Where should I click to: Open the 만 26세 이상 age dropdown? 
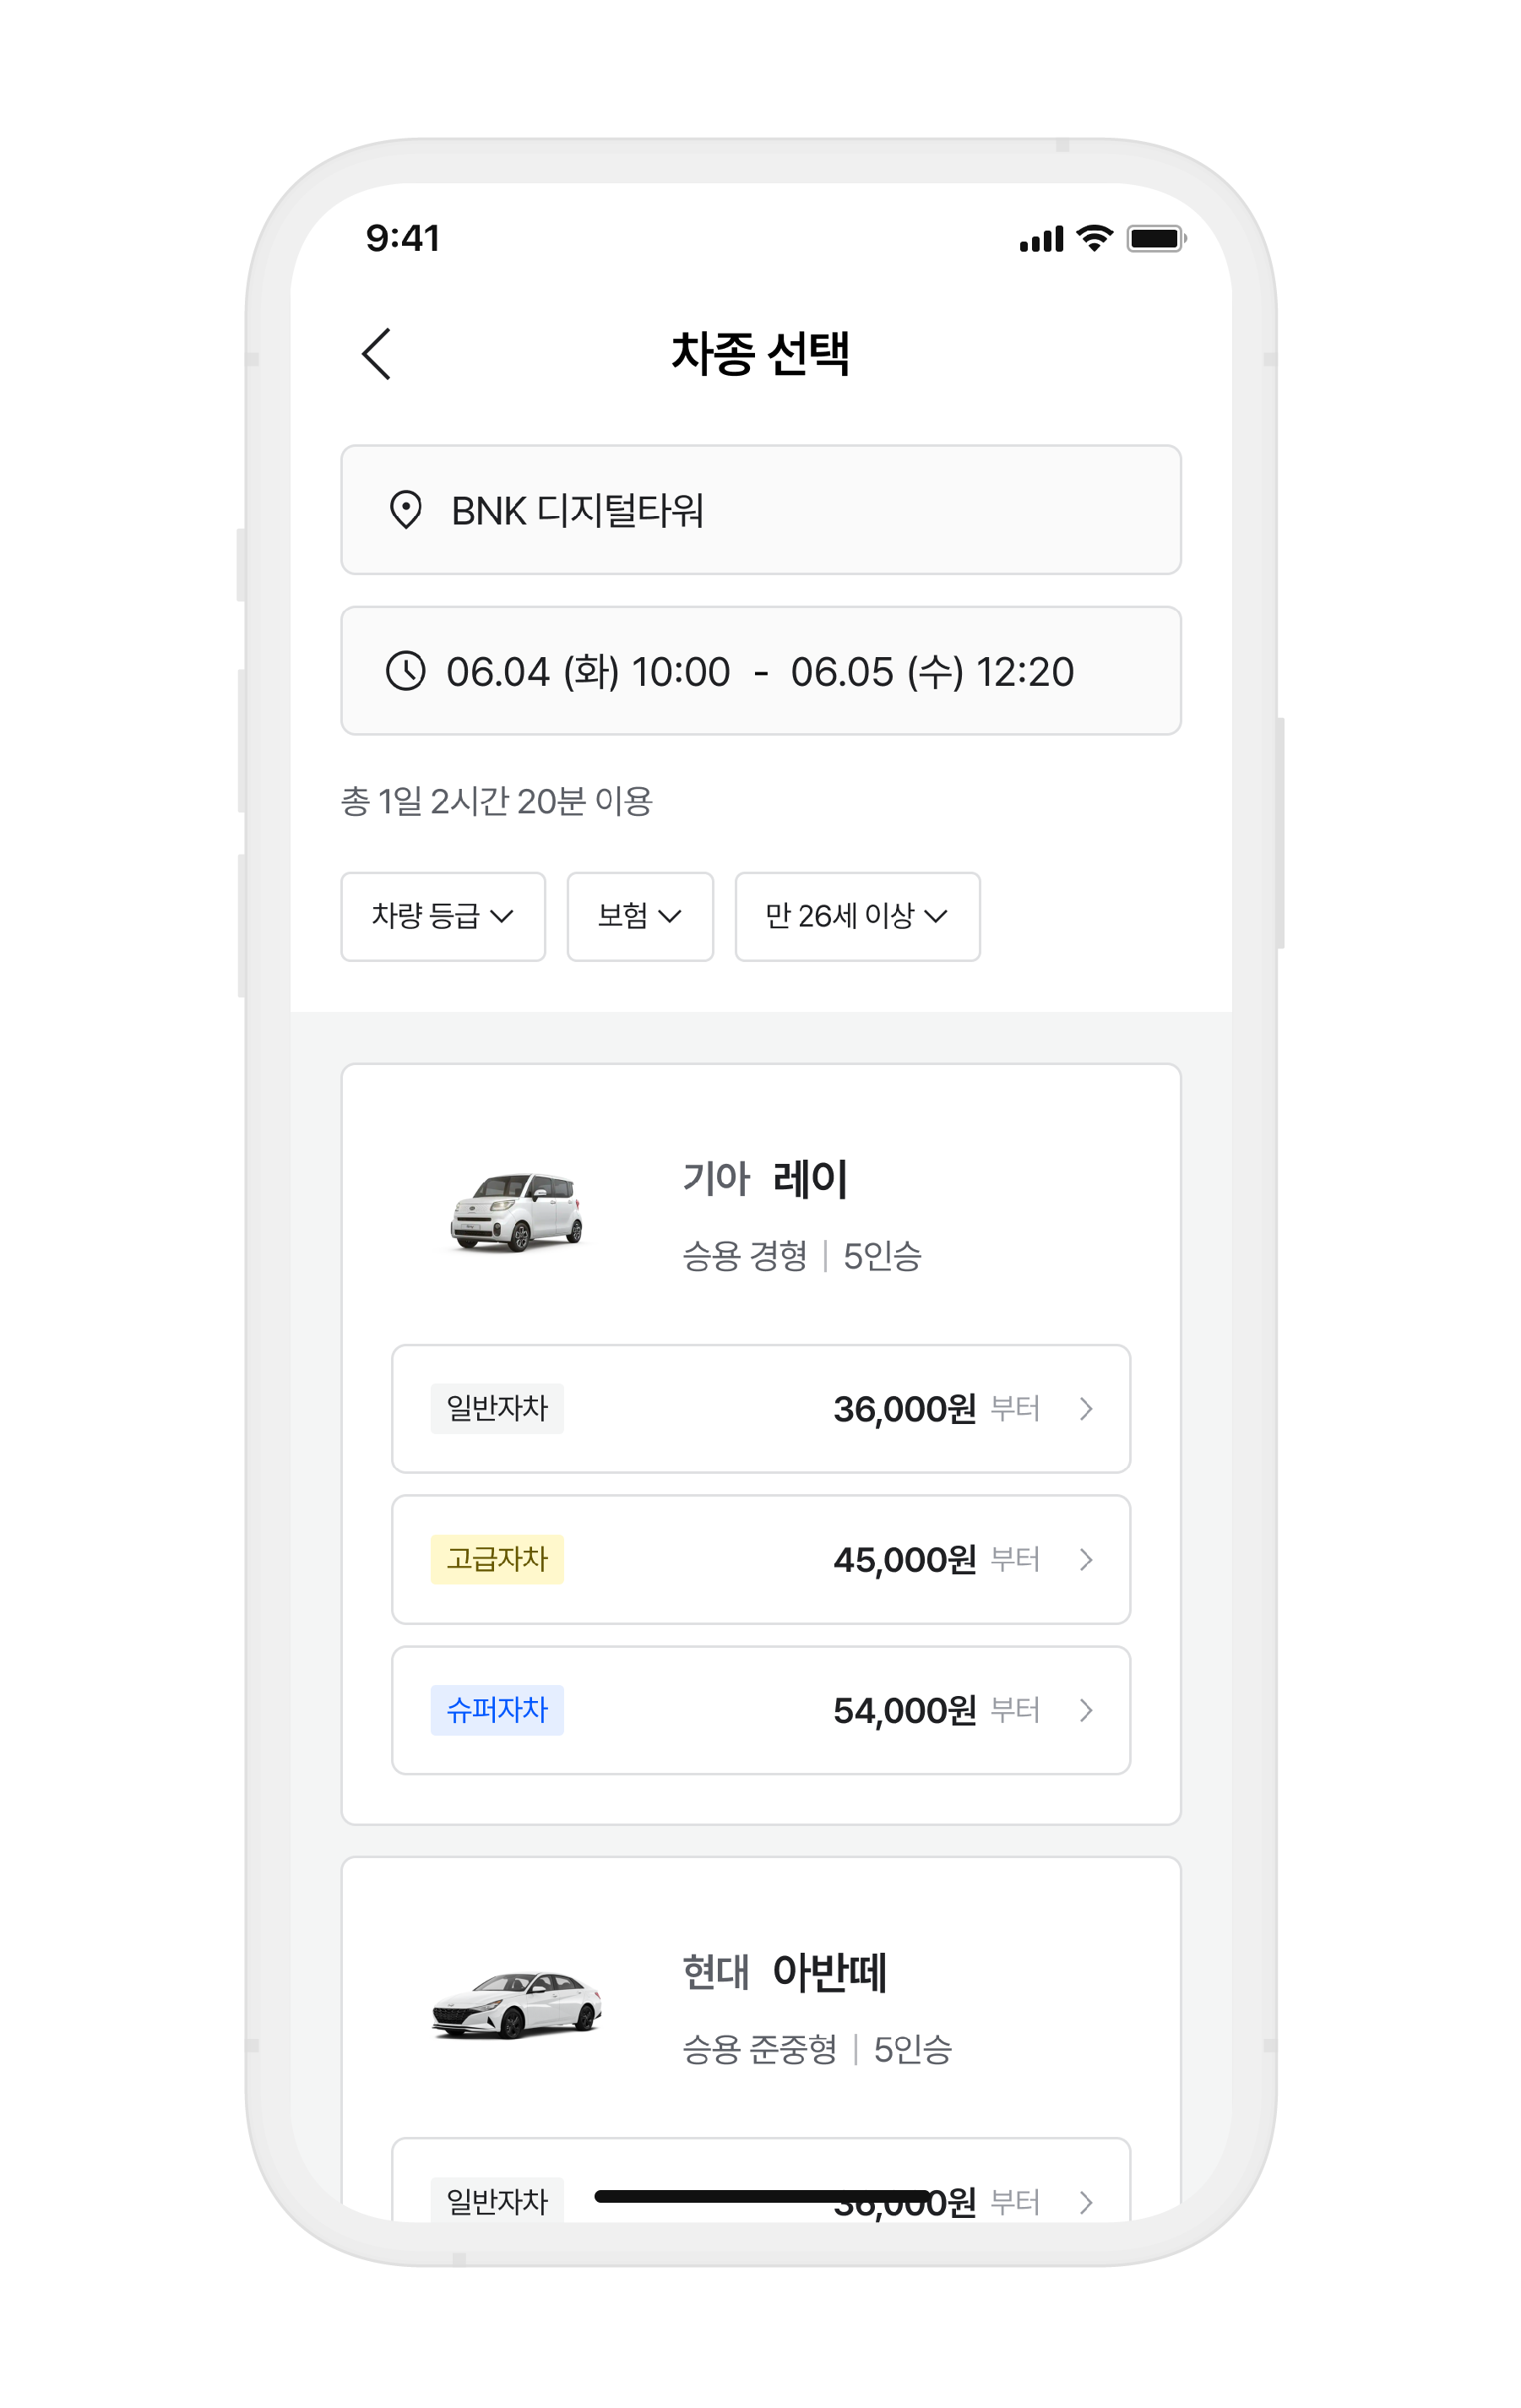(x=857, y=917)
